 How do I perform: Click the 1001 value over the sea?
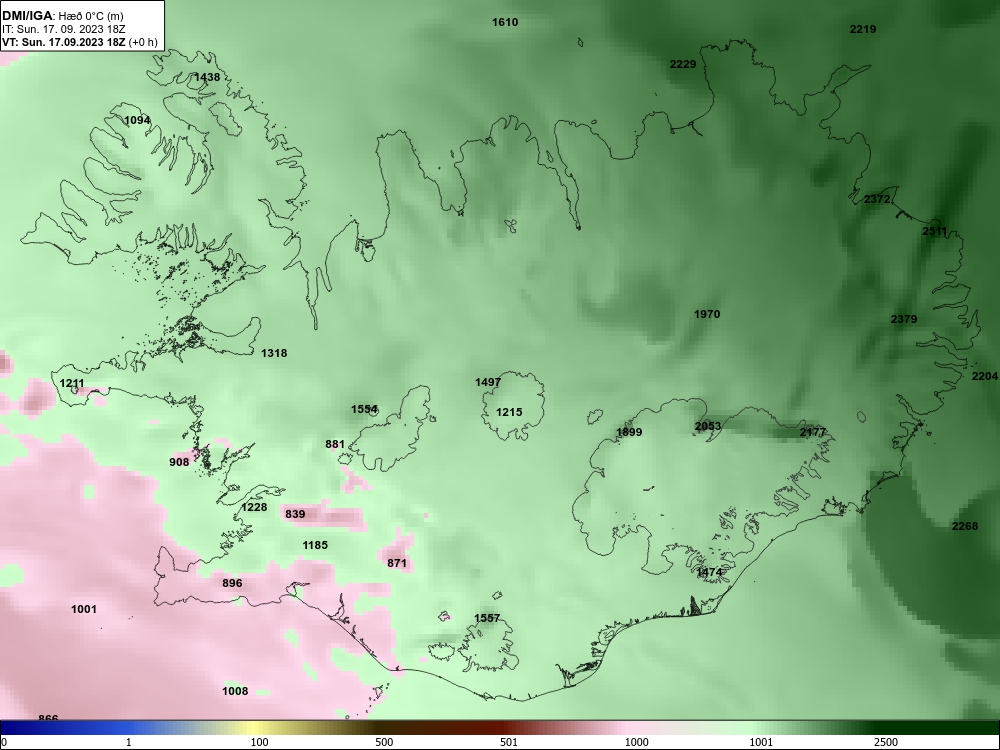coord(84,609)
